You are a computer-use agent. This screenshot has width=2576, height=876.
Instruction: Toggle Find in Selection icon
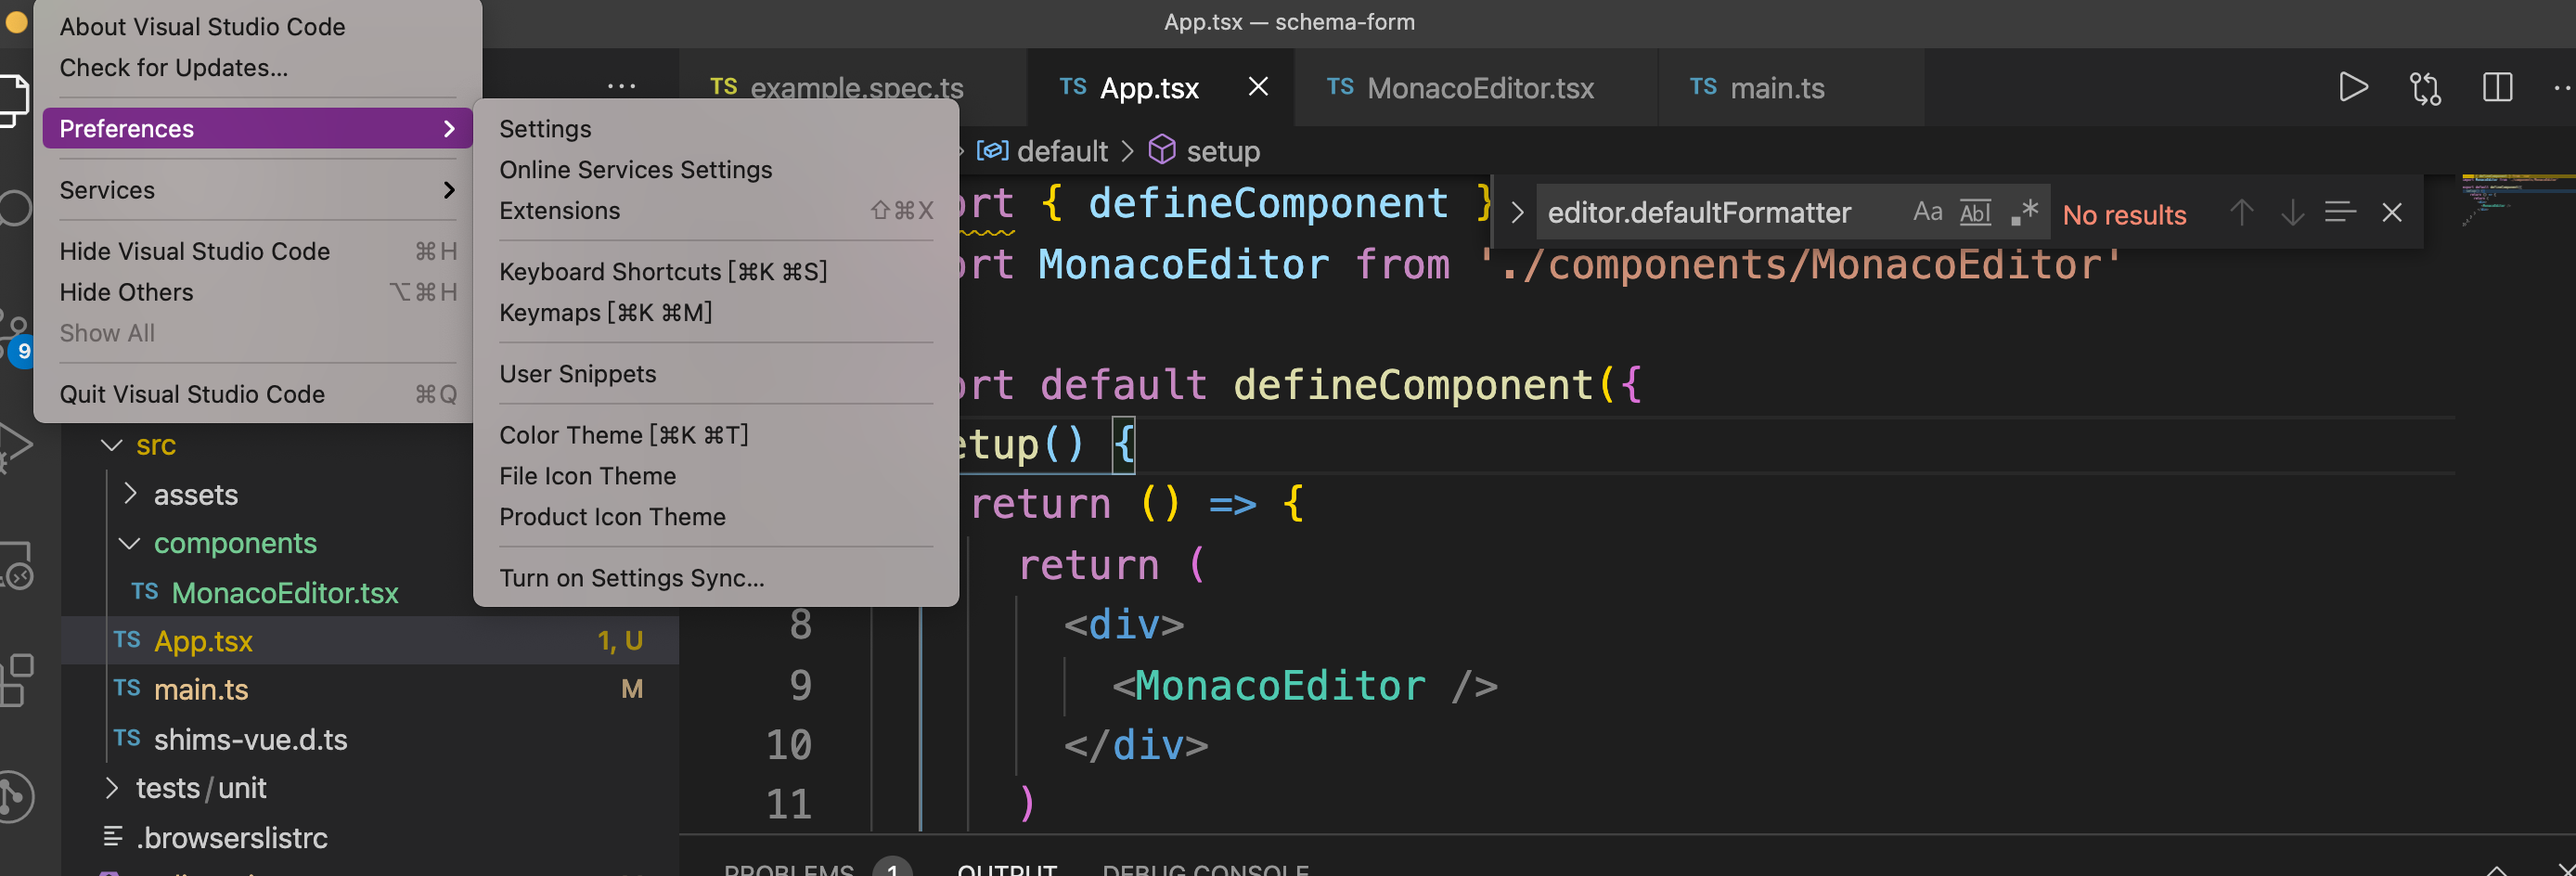pos(2340,212)
